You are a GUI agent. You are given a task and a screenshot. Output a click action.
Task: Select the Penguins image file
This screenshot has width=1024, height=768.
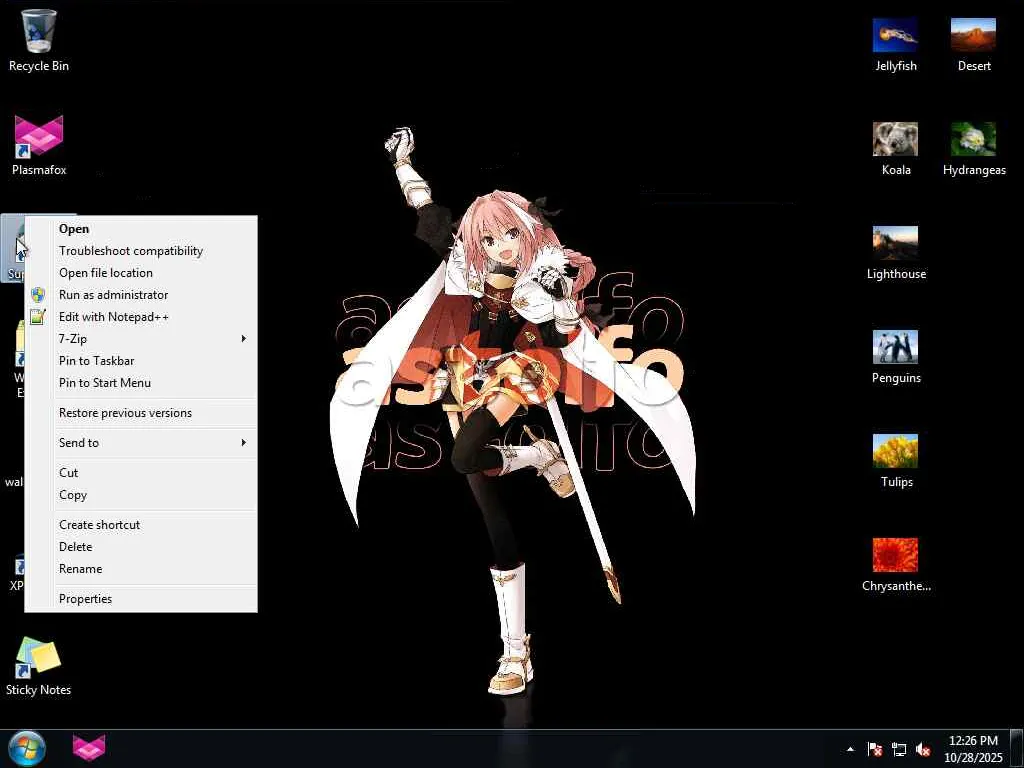pyautogui.click(x=895, y=356)
